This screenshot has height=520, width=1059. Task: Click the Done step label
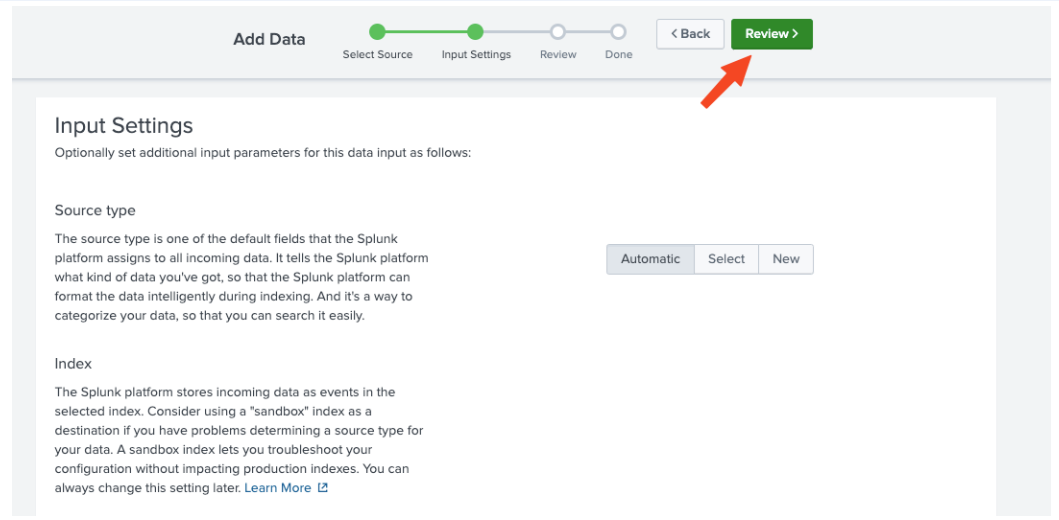coord(618,55)
